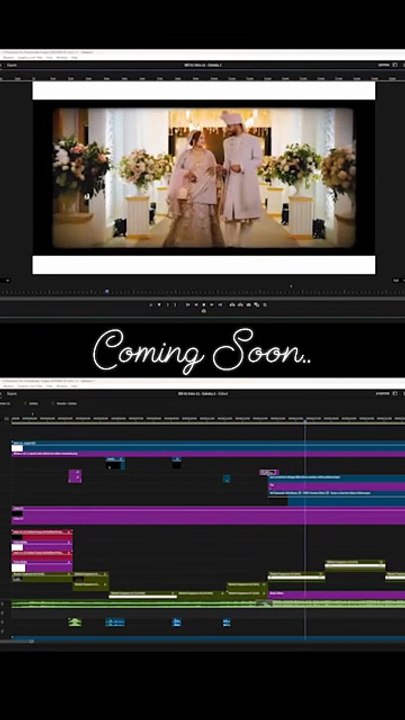Click the blue playhead on the Program Monitor scrubber
Image resolution: width=405 pixels, height=720 pixels.
coord(107,291)
